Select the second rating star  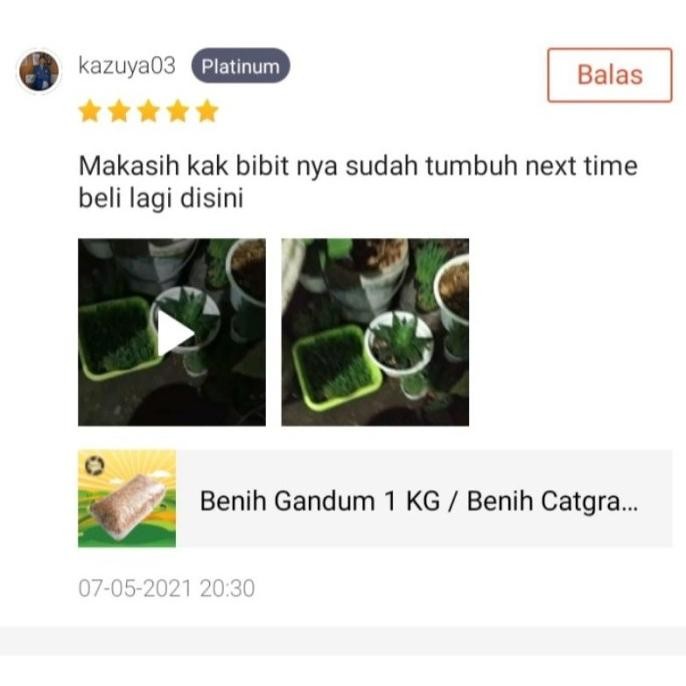pyautogui.click(x=119, y=111)
